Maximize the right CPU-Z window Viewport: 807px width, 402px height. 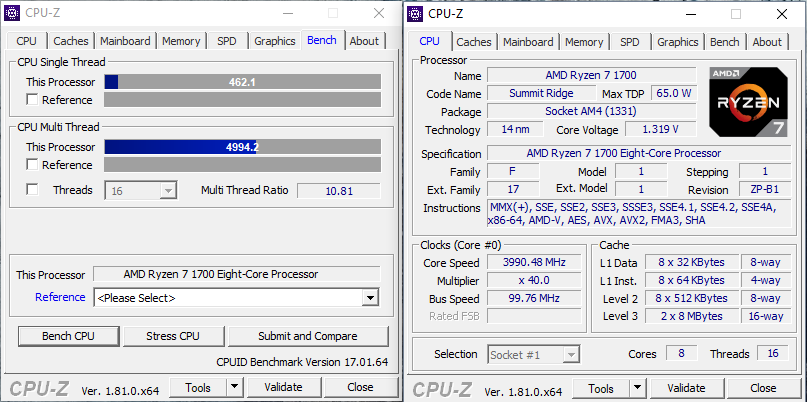coord(736,14)
